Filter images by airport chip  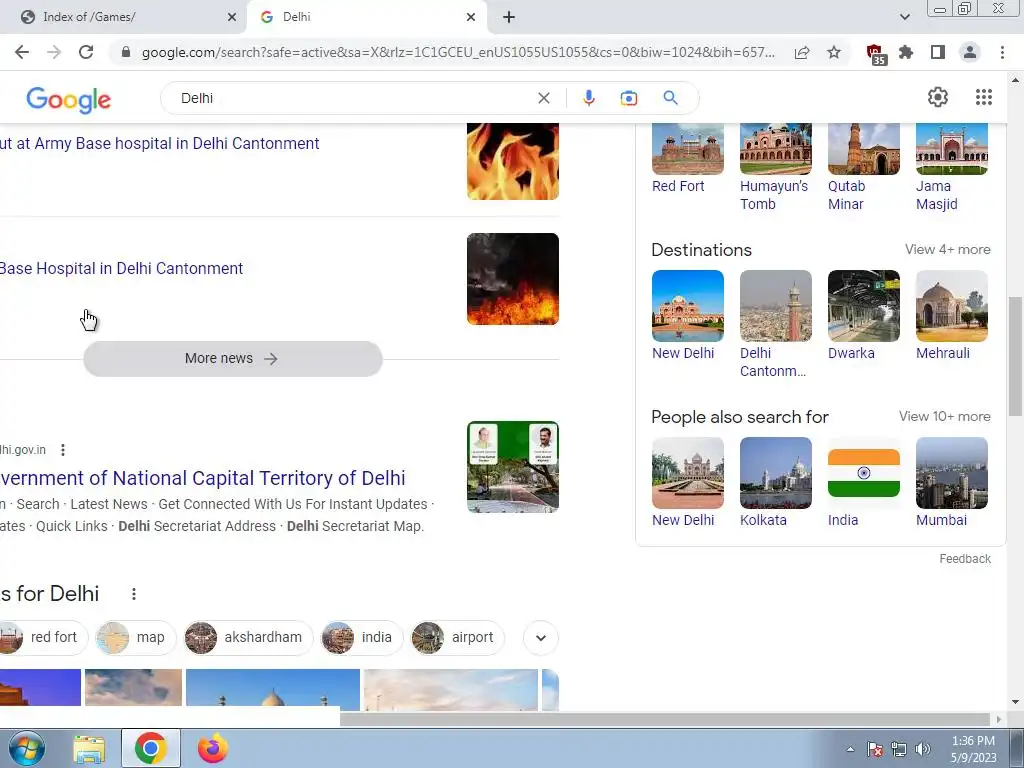tap(457, 637)
